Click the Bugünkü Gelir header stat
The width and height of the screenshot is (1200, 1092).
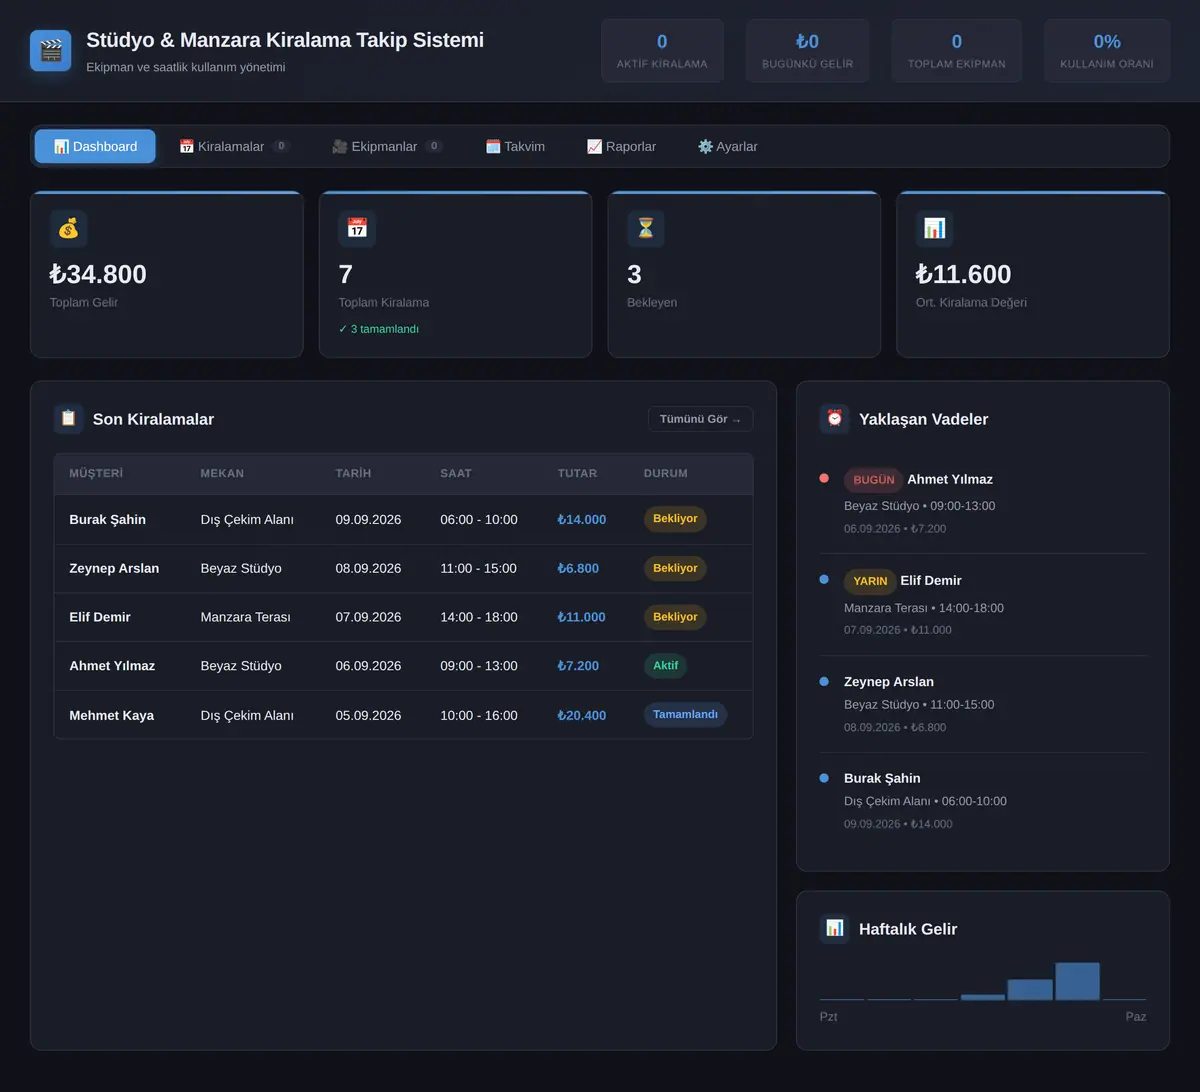tap(807, 51)
